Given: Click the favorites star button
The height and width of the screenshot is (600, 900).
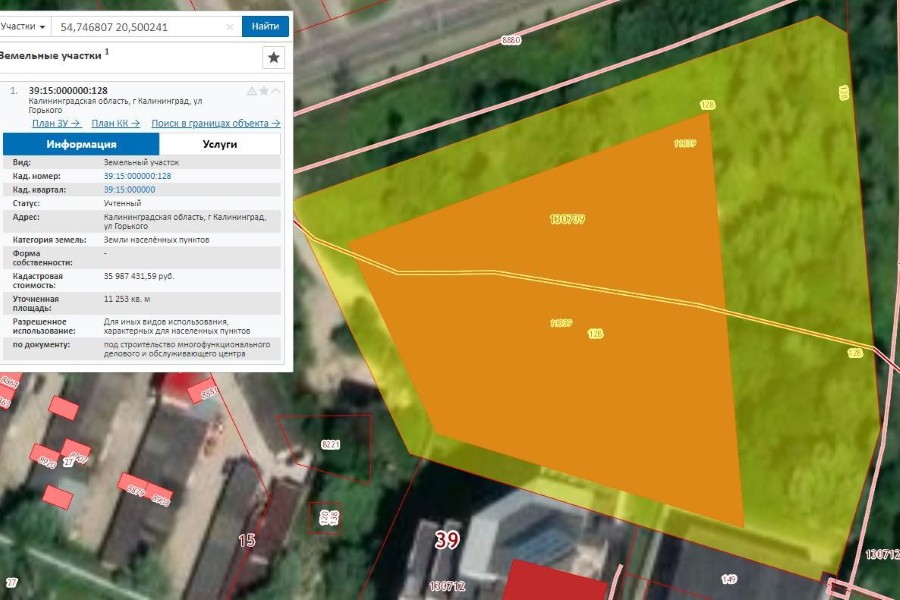Looking at the screenshot, I should point(273,58).
